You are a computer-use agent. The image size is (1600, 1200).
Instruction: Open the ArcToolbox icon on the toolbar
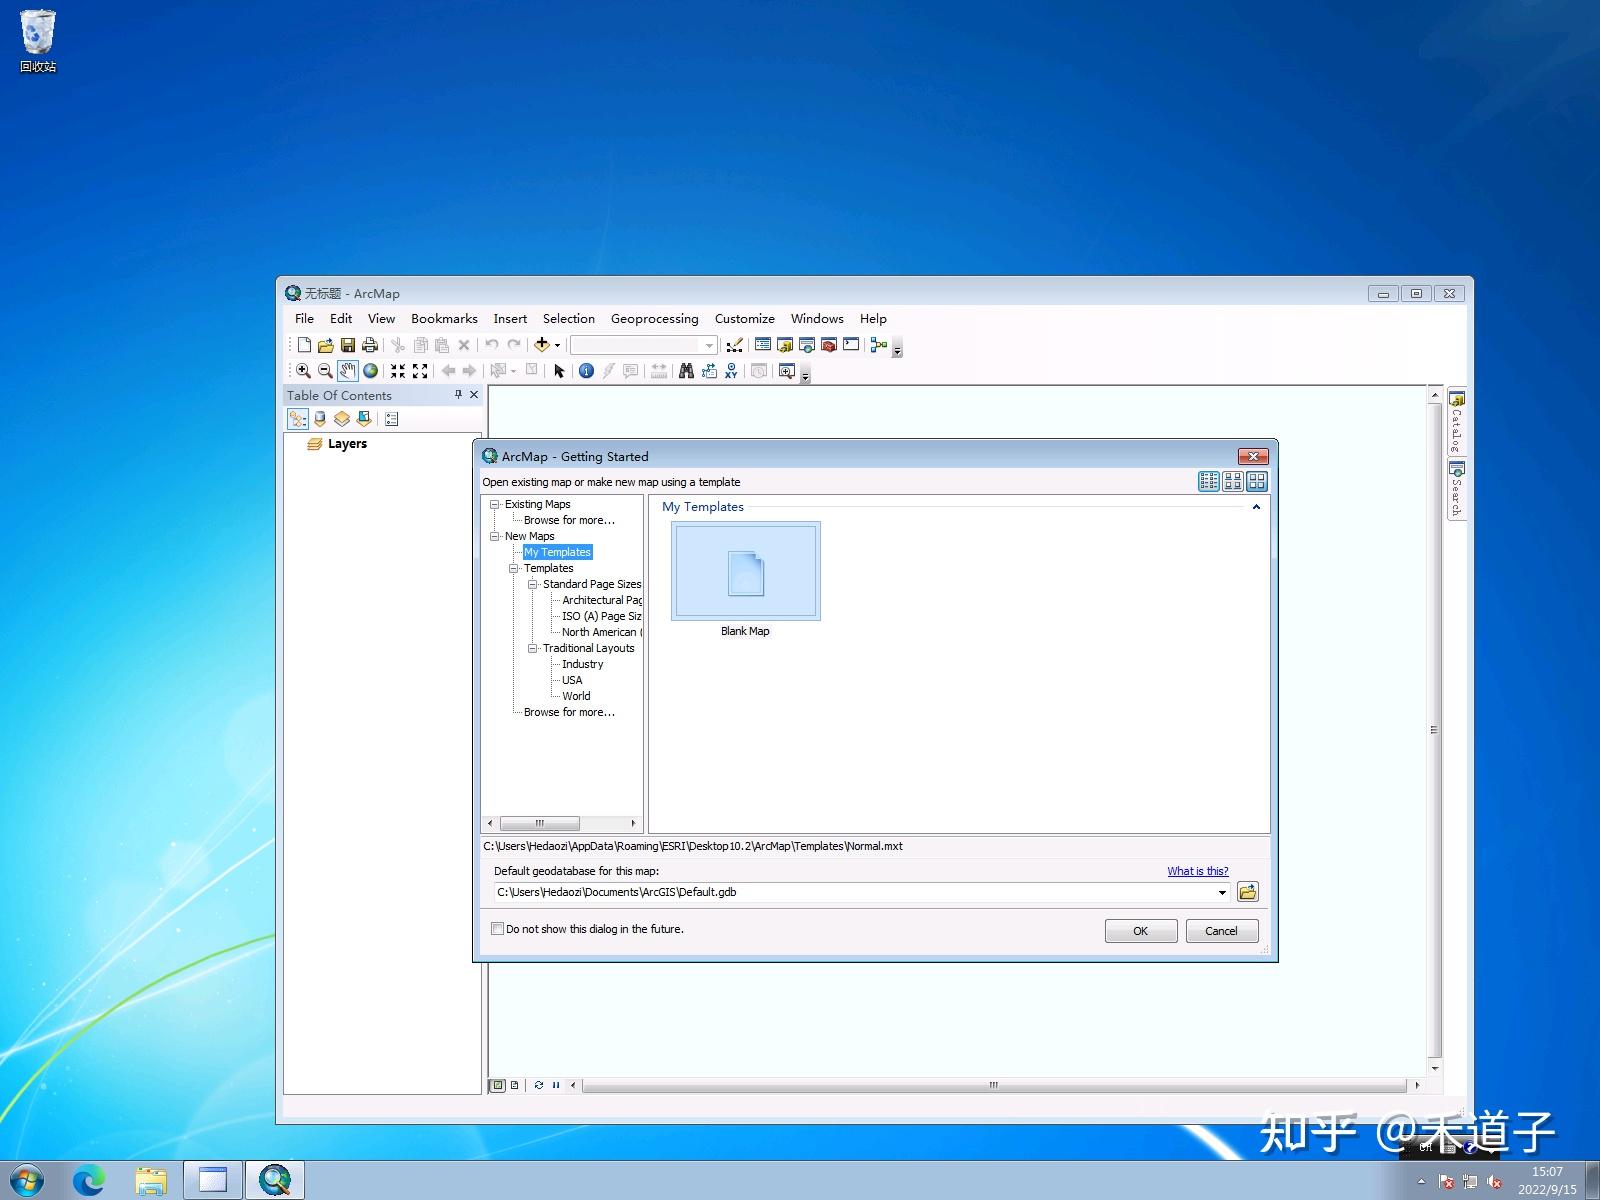[830, 345]
